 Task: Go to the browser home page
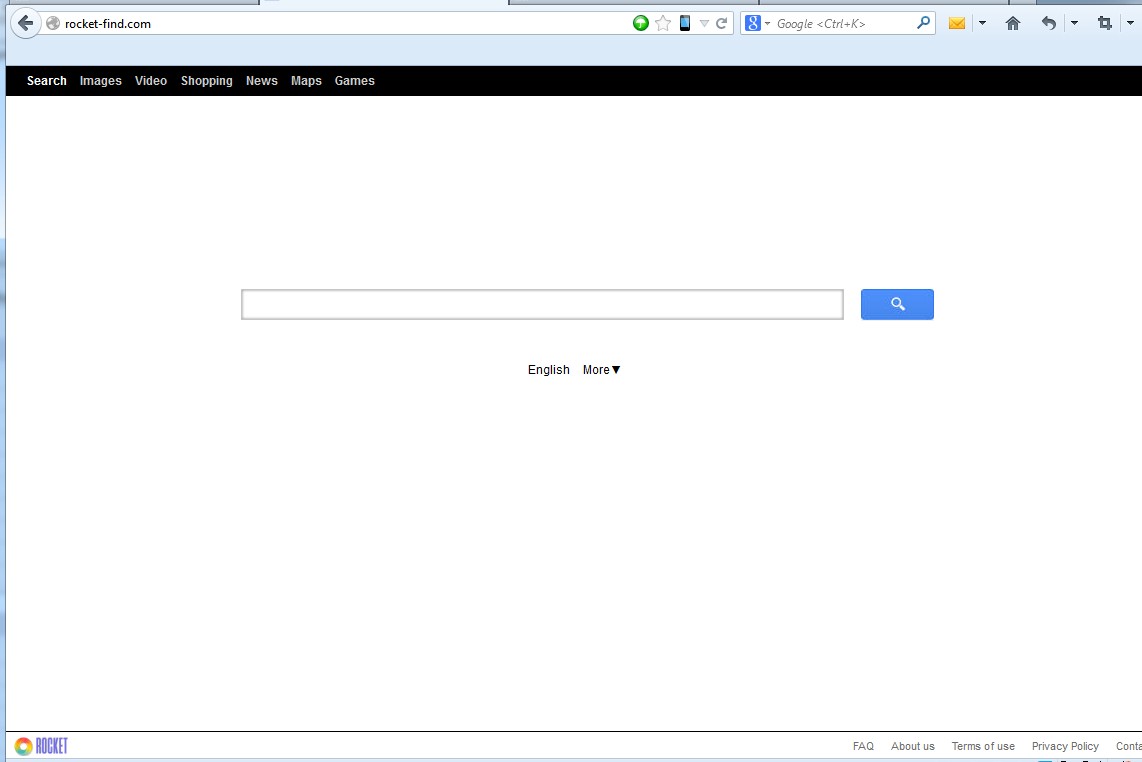(1013, 23)
